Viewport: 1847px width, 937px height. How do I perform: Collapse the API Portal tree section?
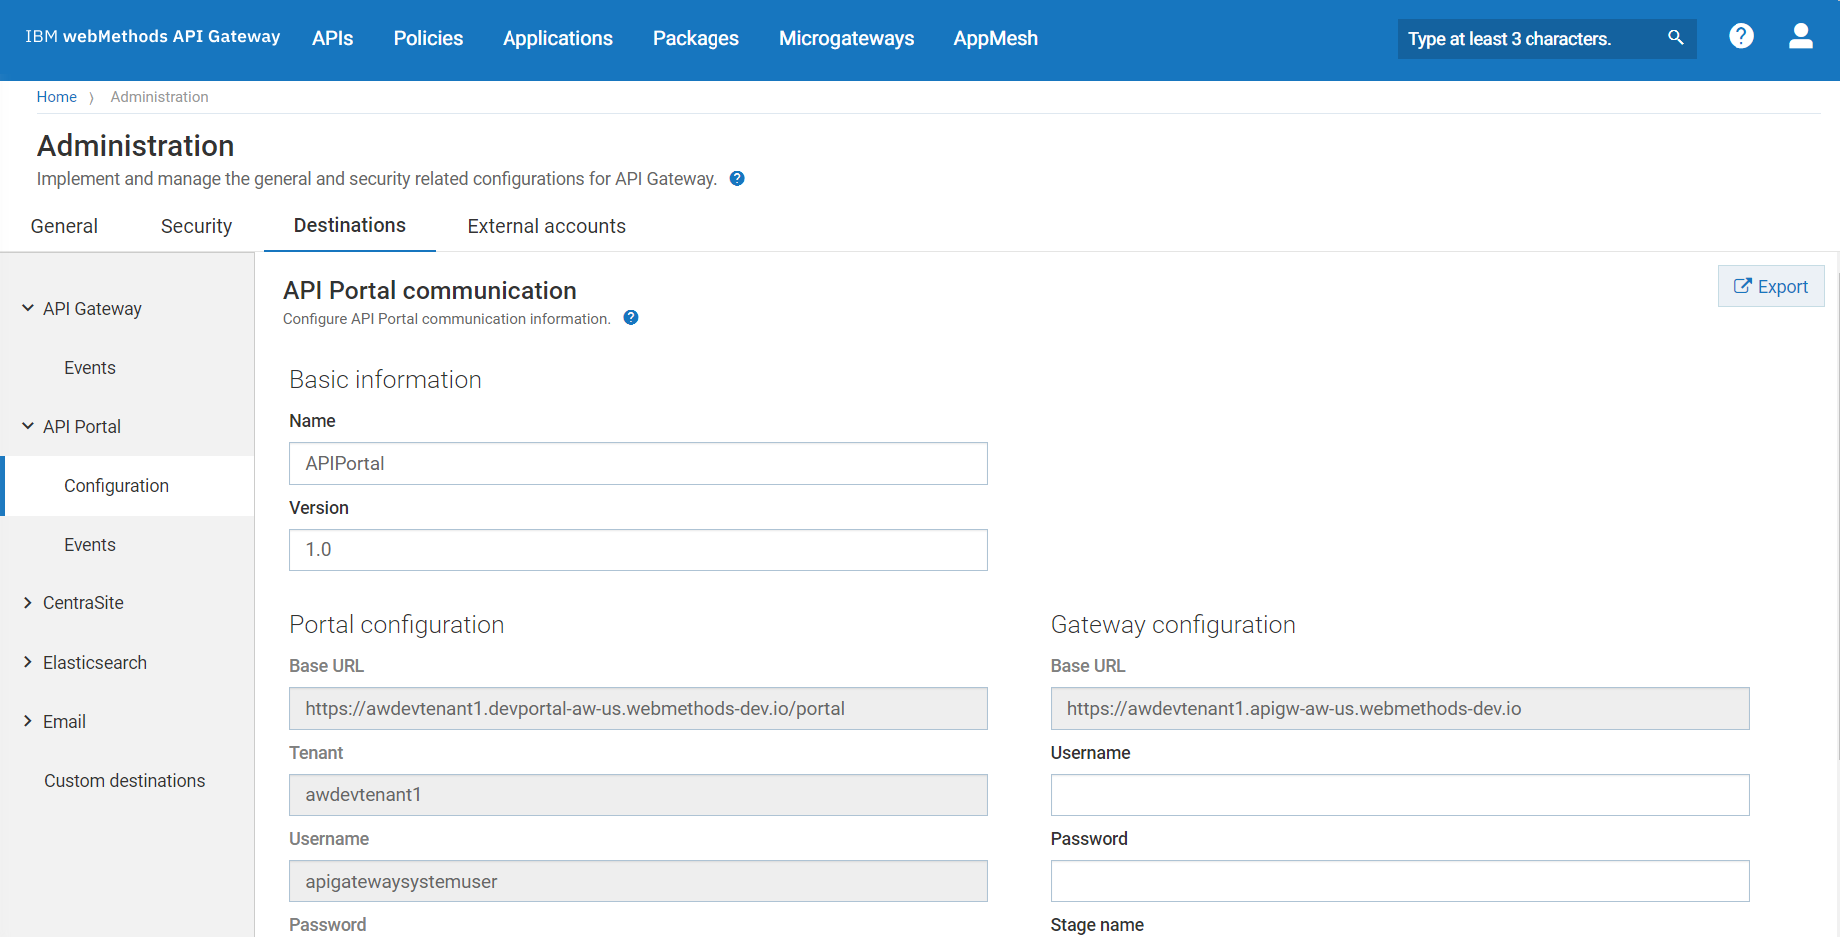click(x=28, y=426)
